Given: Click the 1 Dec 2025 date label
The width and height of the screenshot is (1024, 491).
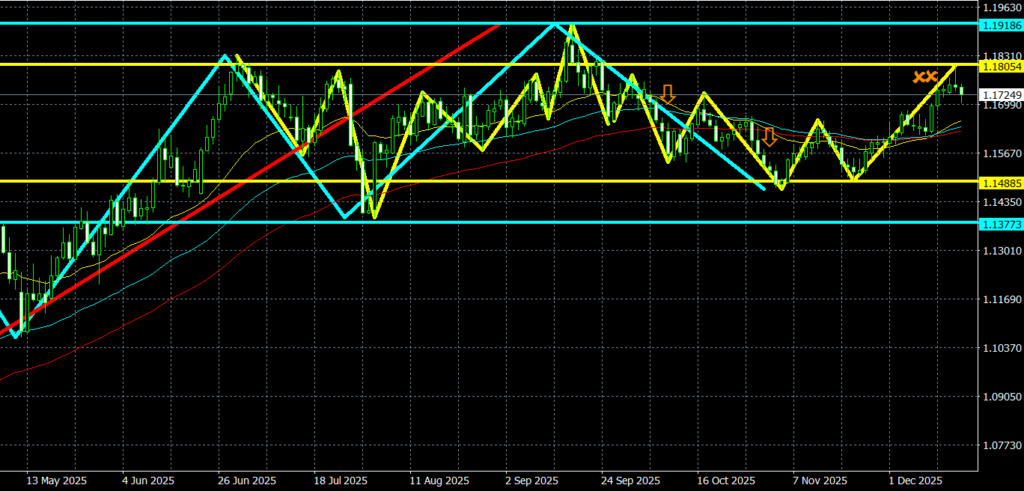Looking at the screenshot, I should pyautogui.click(x=915, y=480).
